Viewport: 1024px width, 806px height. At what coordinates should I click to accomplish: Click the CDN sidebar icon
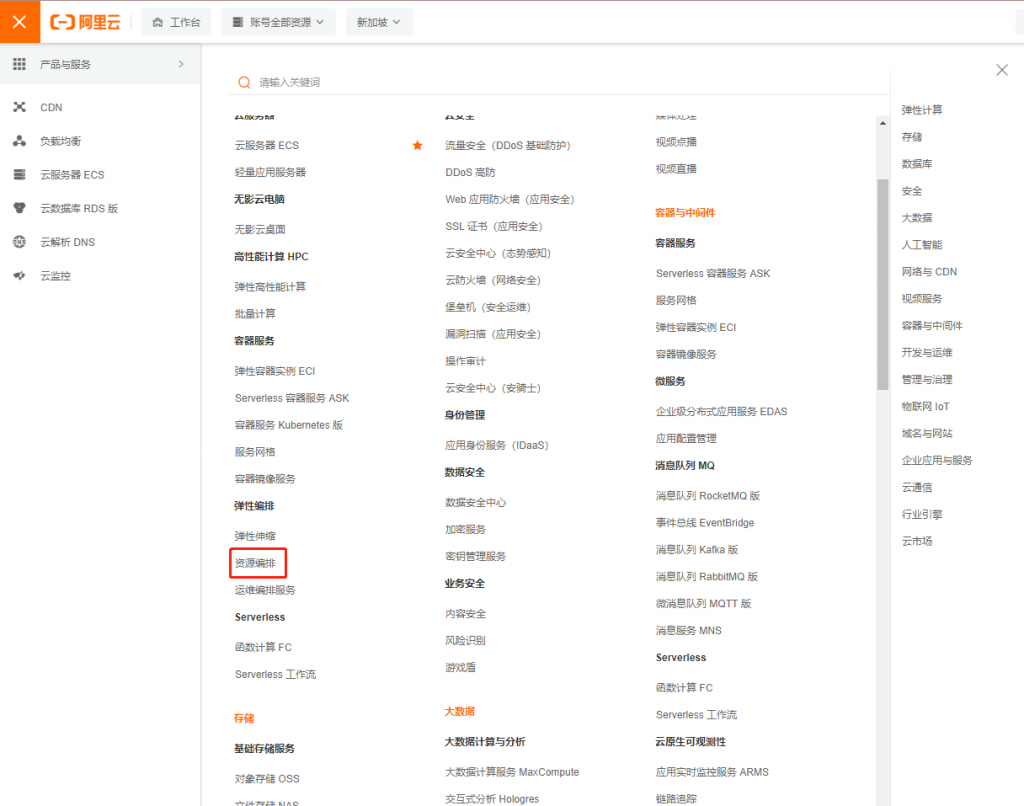pos(20,107)
